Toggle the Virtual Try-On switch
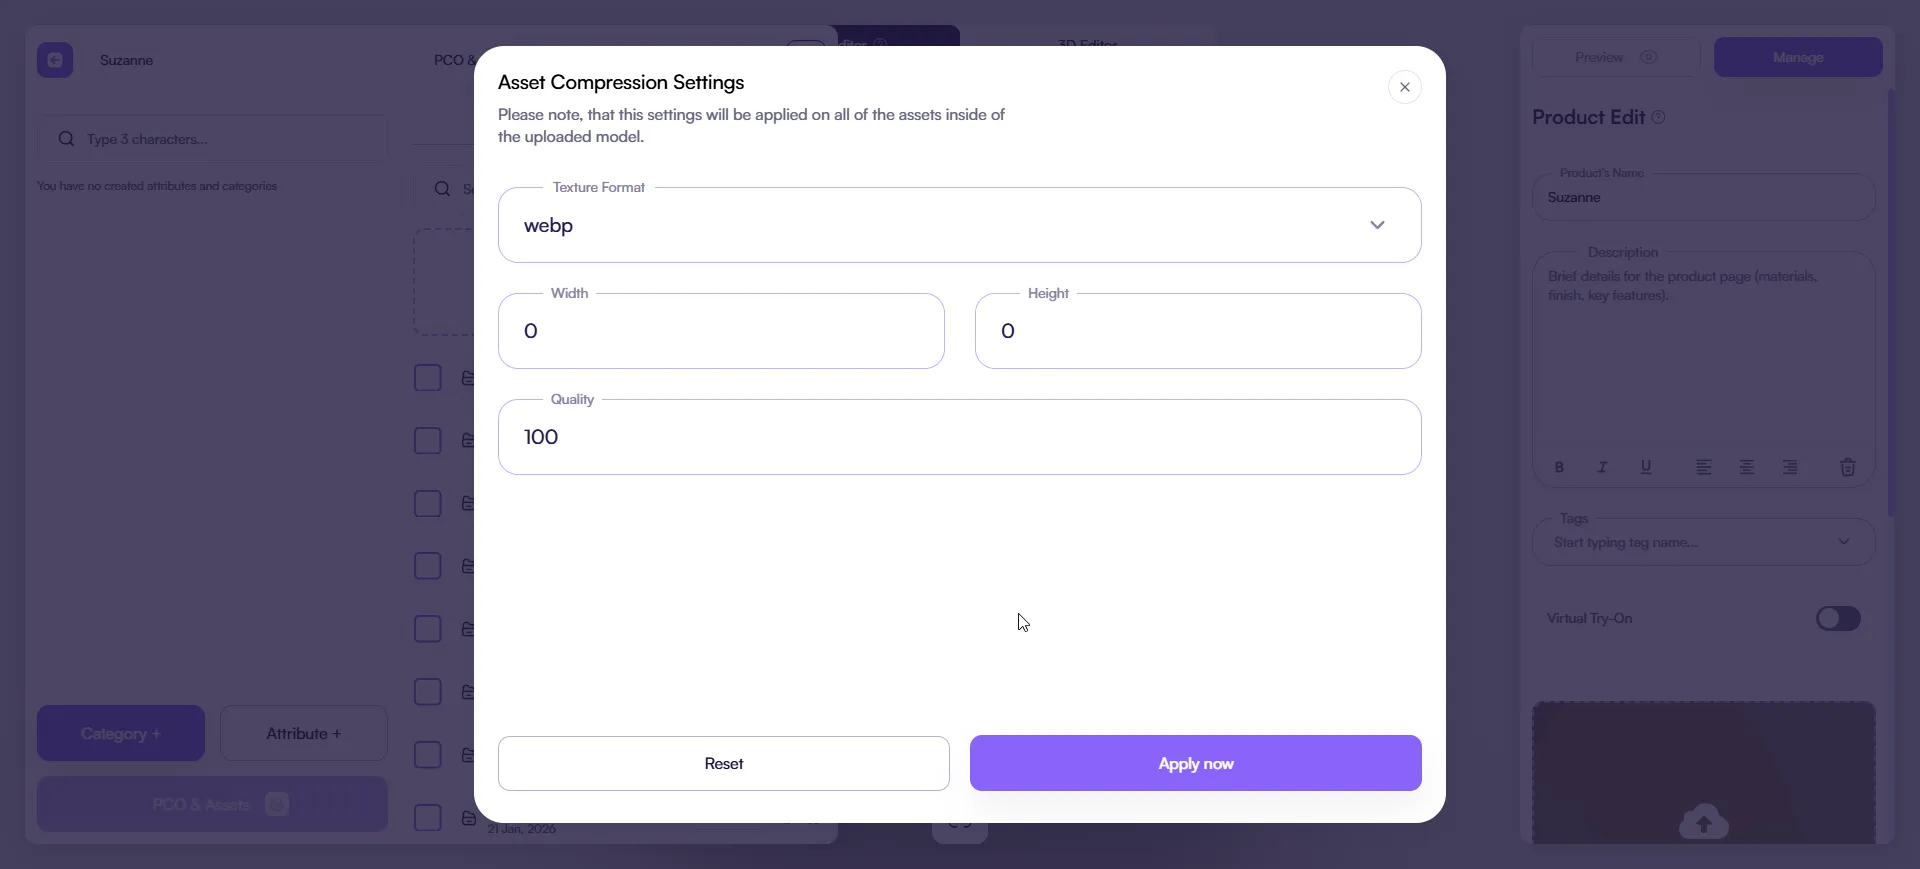This screenshot has width=1920, height=869. coord(1838,619)
